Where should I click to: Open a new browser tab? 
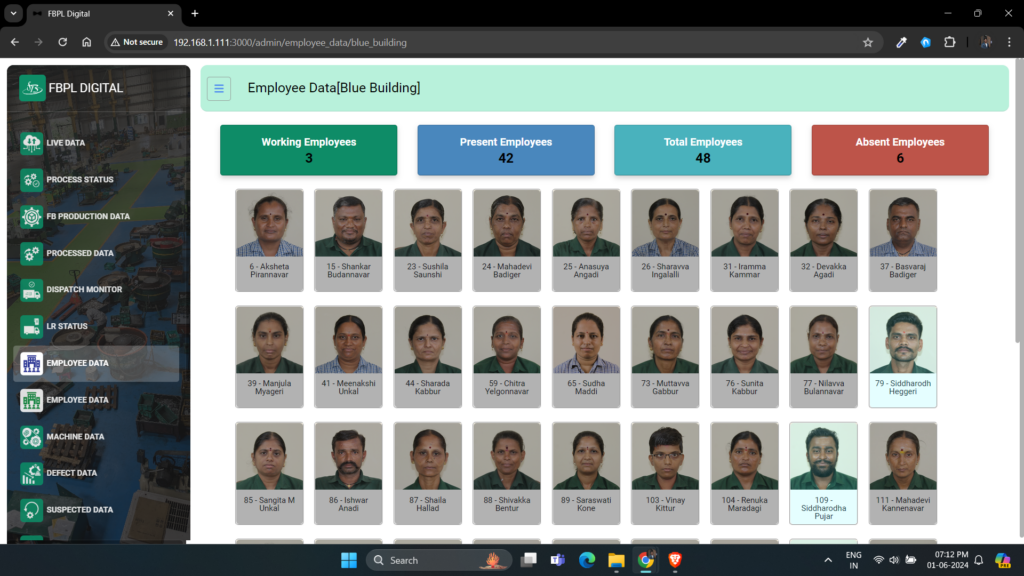[195, 13]
